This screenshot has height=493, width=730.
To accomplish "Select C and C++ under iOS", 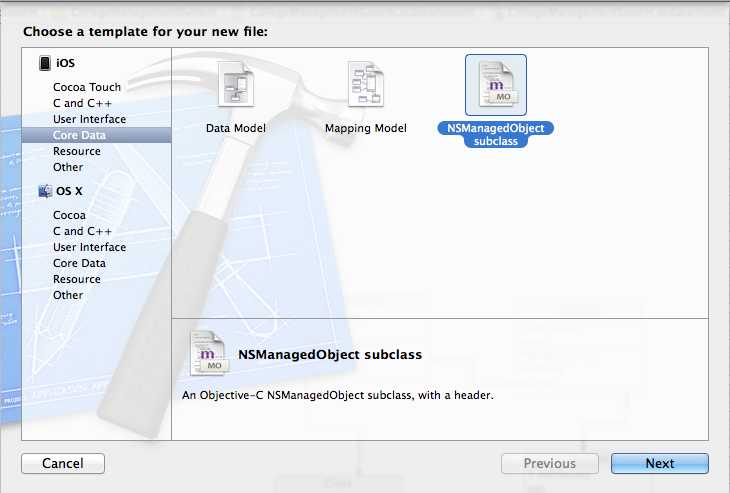I will tap(82, 103).
